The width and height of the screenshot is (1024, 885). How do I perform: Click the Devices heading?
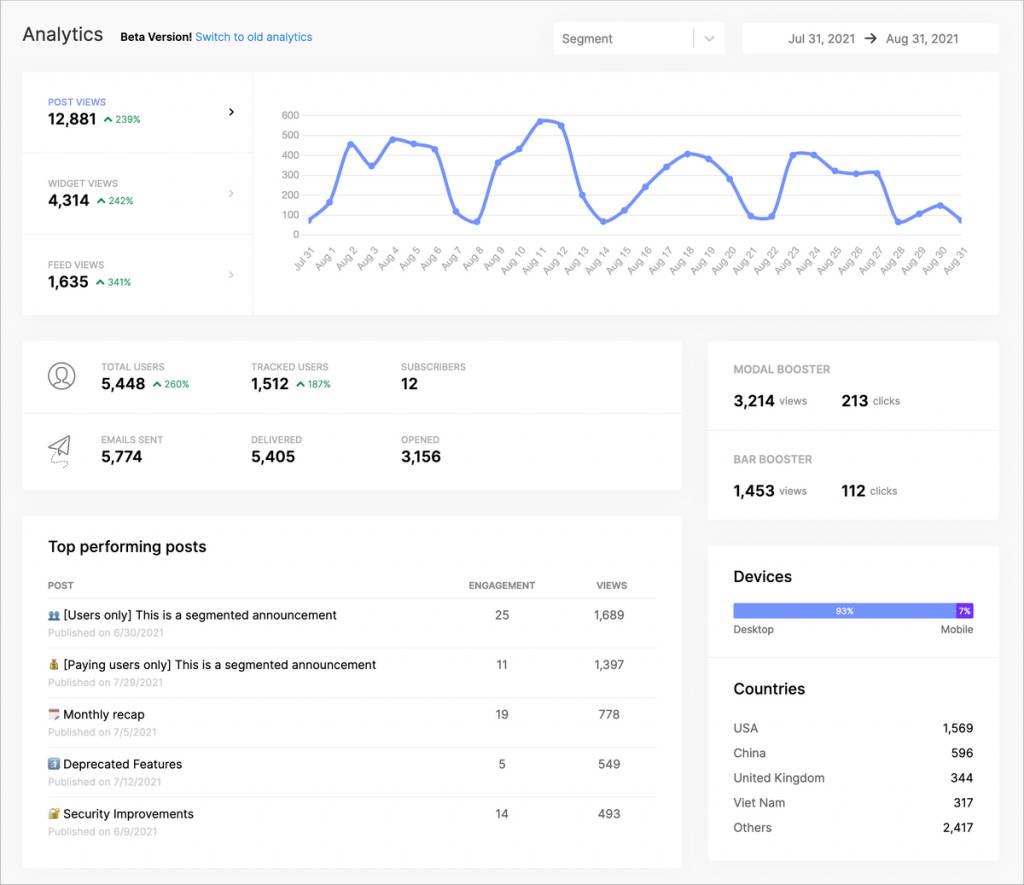763,577
